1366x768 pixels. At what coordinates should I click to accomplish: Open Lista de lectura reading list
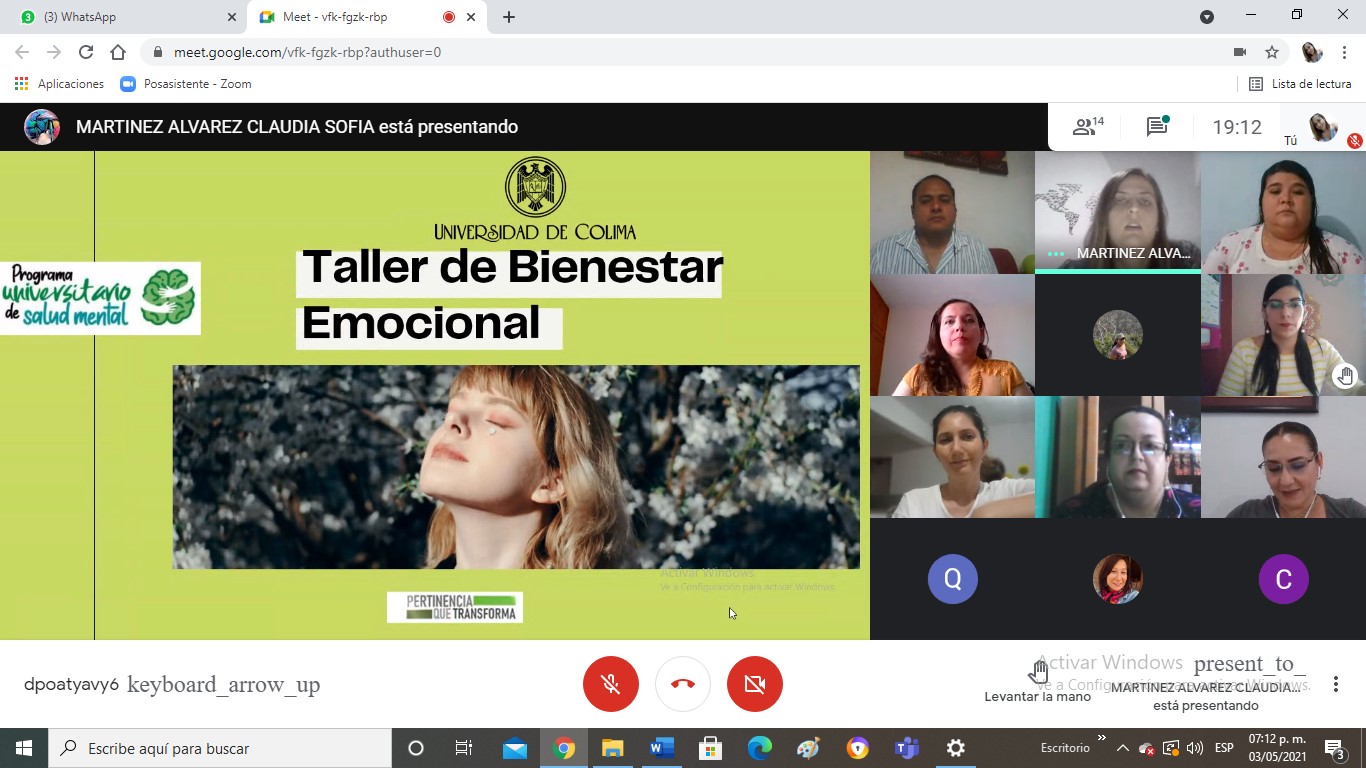tap(1301, 84)
